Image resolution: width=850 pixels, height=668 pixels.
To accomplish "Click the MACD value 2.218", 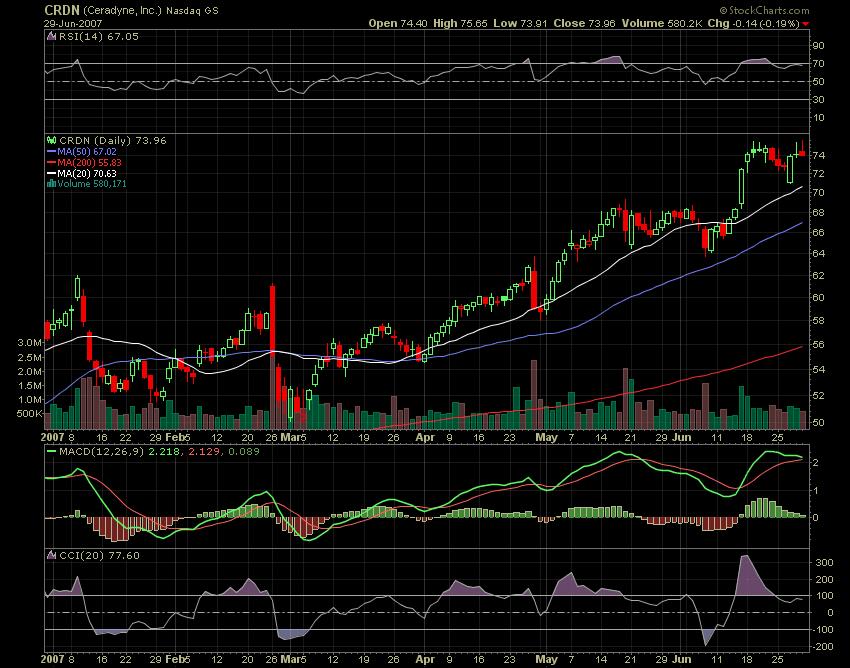I will tap(164, 451).
